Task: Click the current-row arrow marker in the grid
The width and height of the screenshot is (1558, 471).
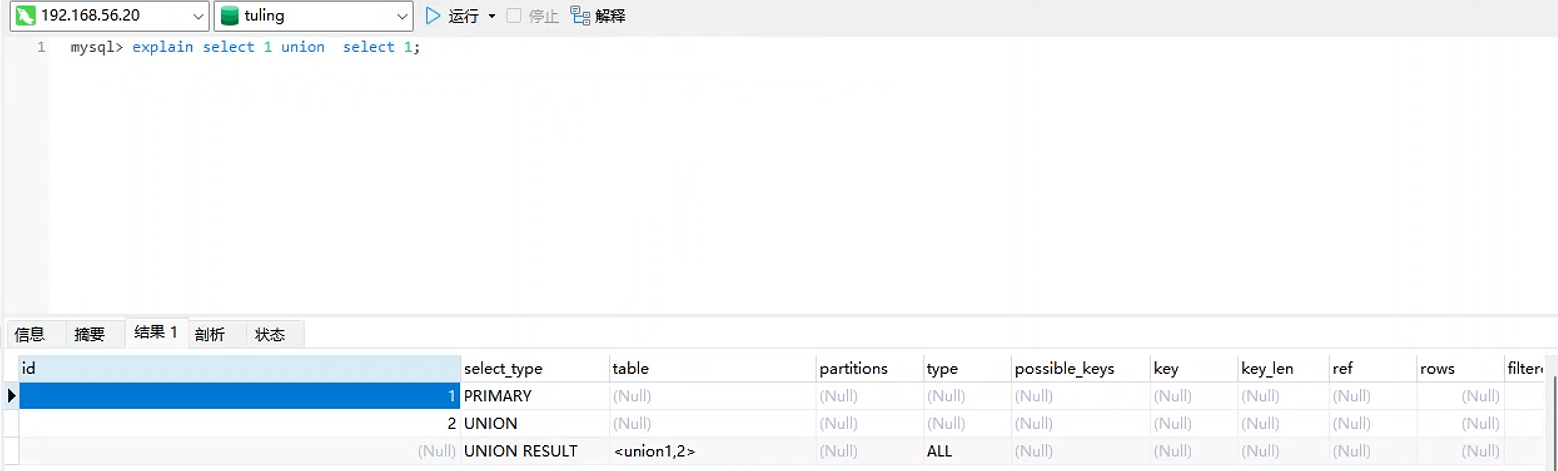Action: click(x=11, y=396)
